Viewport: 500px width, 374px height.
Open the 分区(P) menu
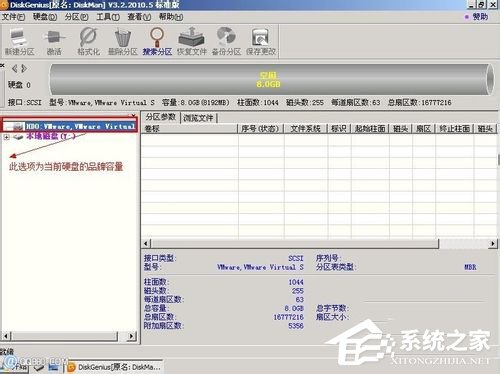click(x=76, y=17)
